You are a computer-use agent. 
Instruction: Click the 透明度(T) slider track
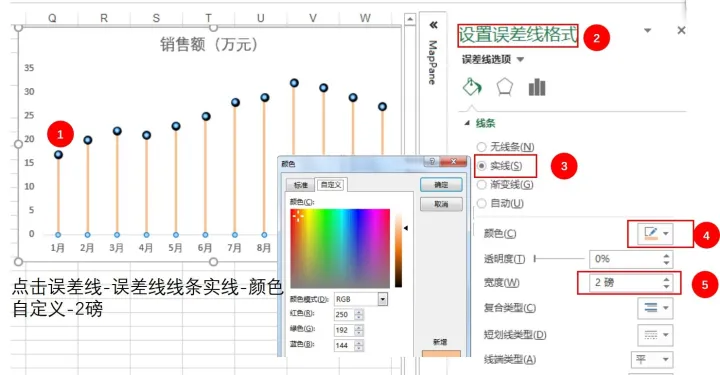pyautogui.click(x=560, y=259)
